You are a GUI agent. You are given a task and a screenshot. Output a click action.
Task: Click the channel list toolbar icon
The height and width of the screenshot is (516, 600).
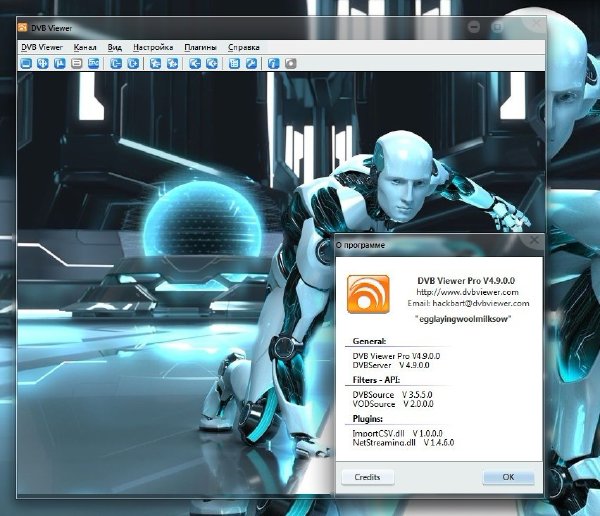[x=234, y=63]
